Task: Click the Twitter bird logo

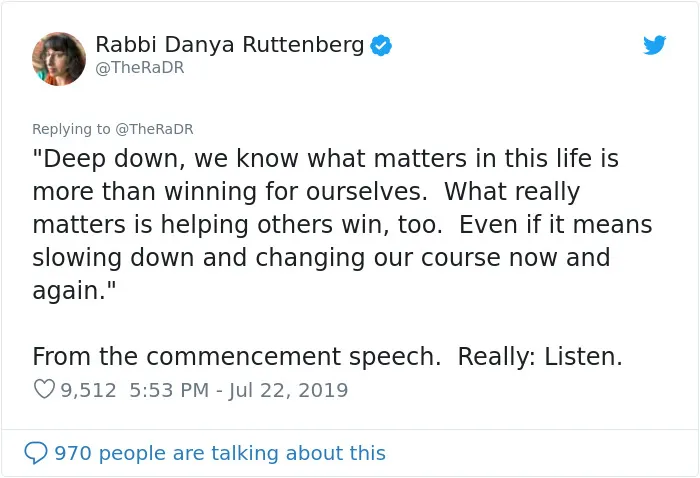Action: click(x=654, y=45)
